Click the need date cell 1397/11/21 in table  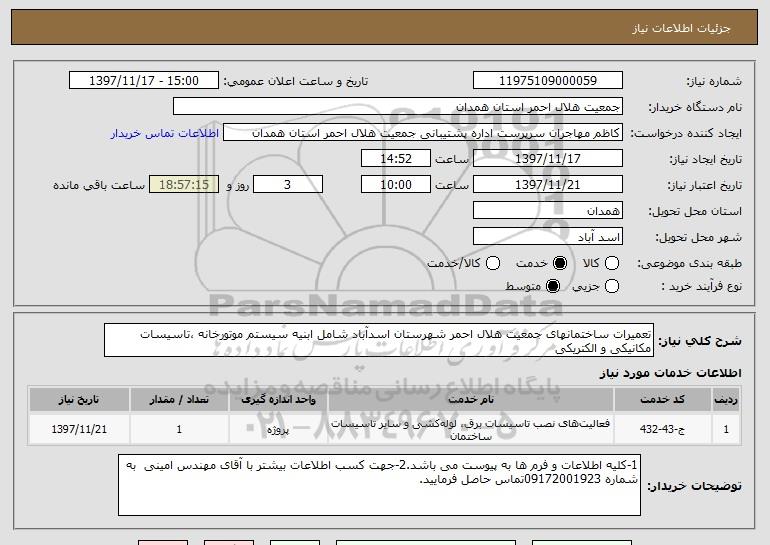click(x=79, y=429)
